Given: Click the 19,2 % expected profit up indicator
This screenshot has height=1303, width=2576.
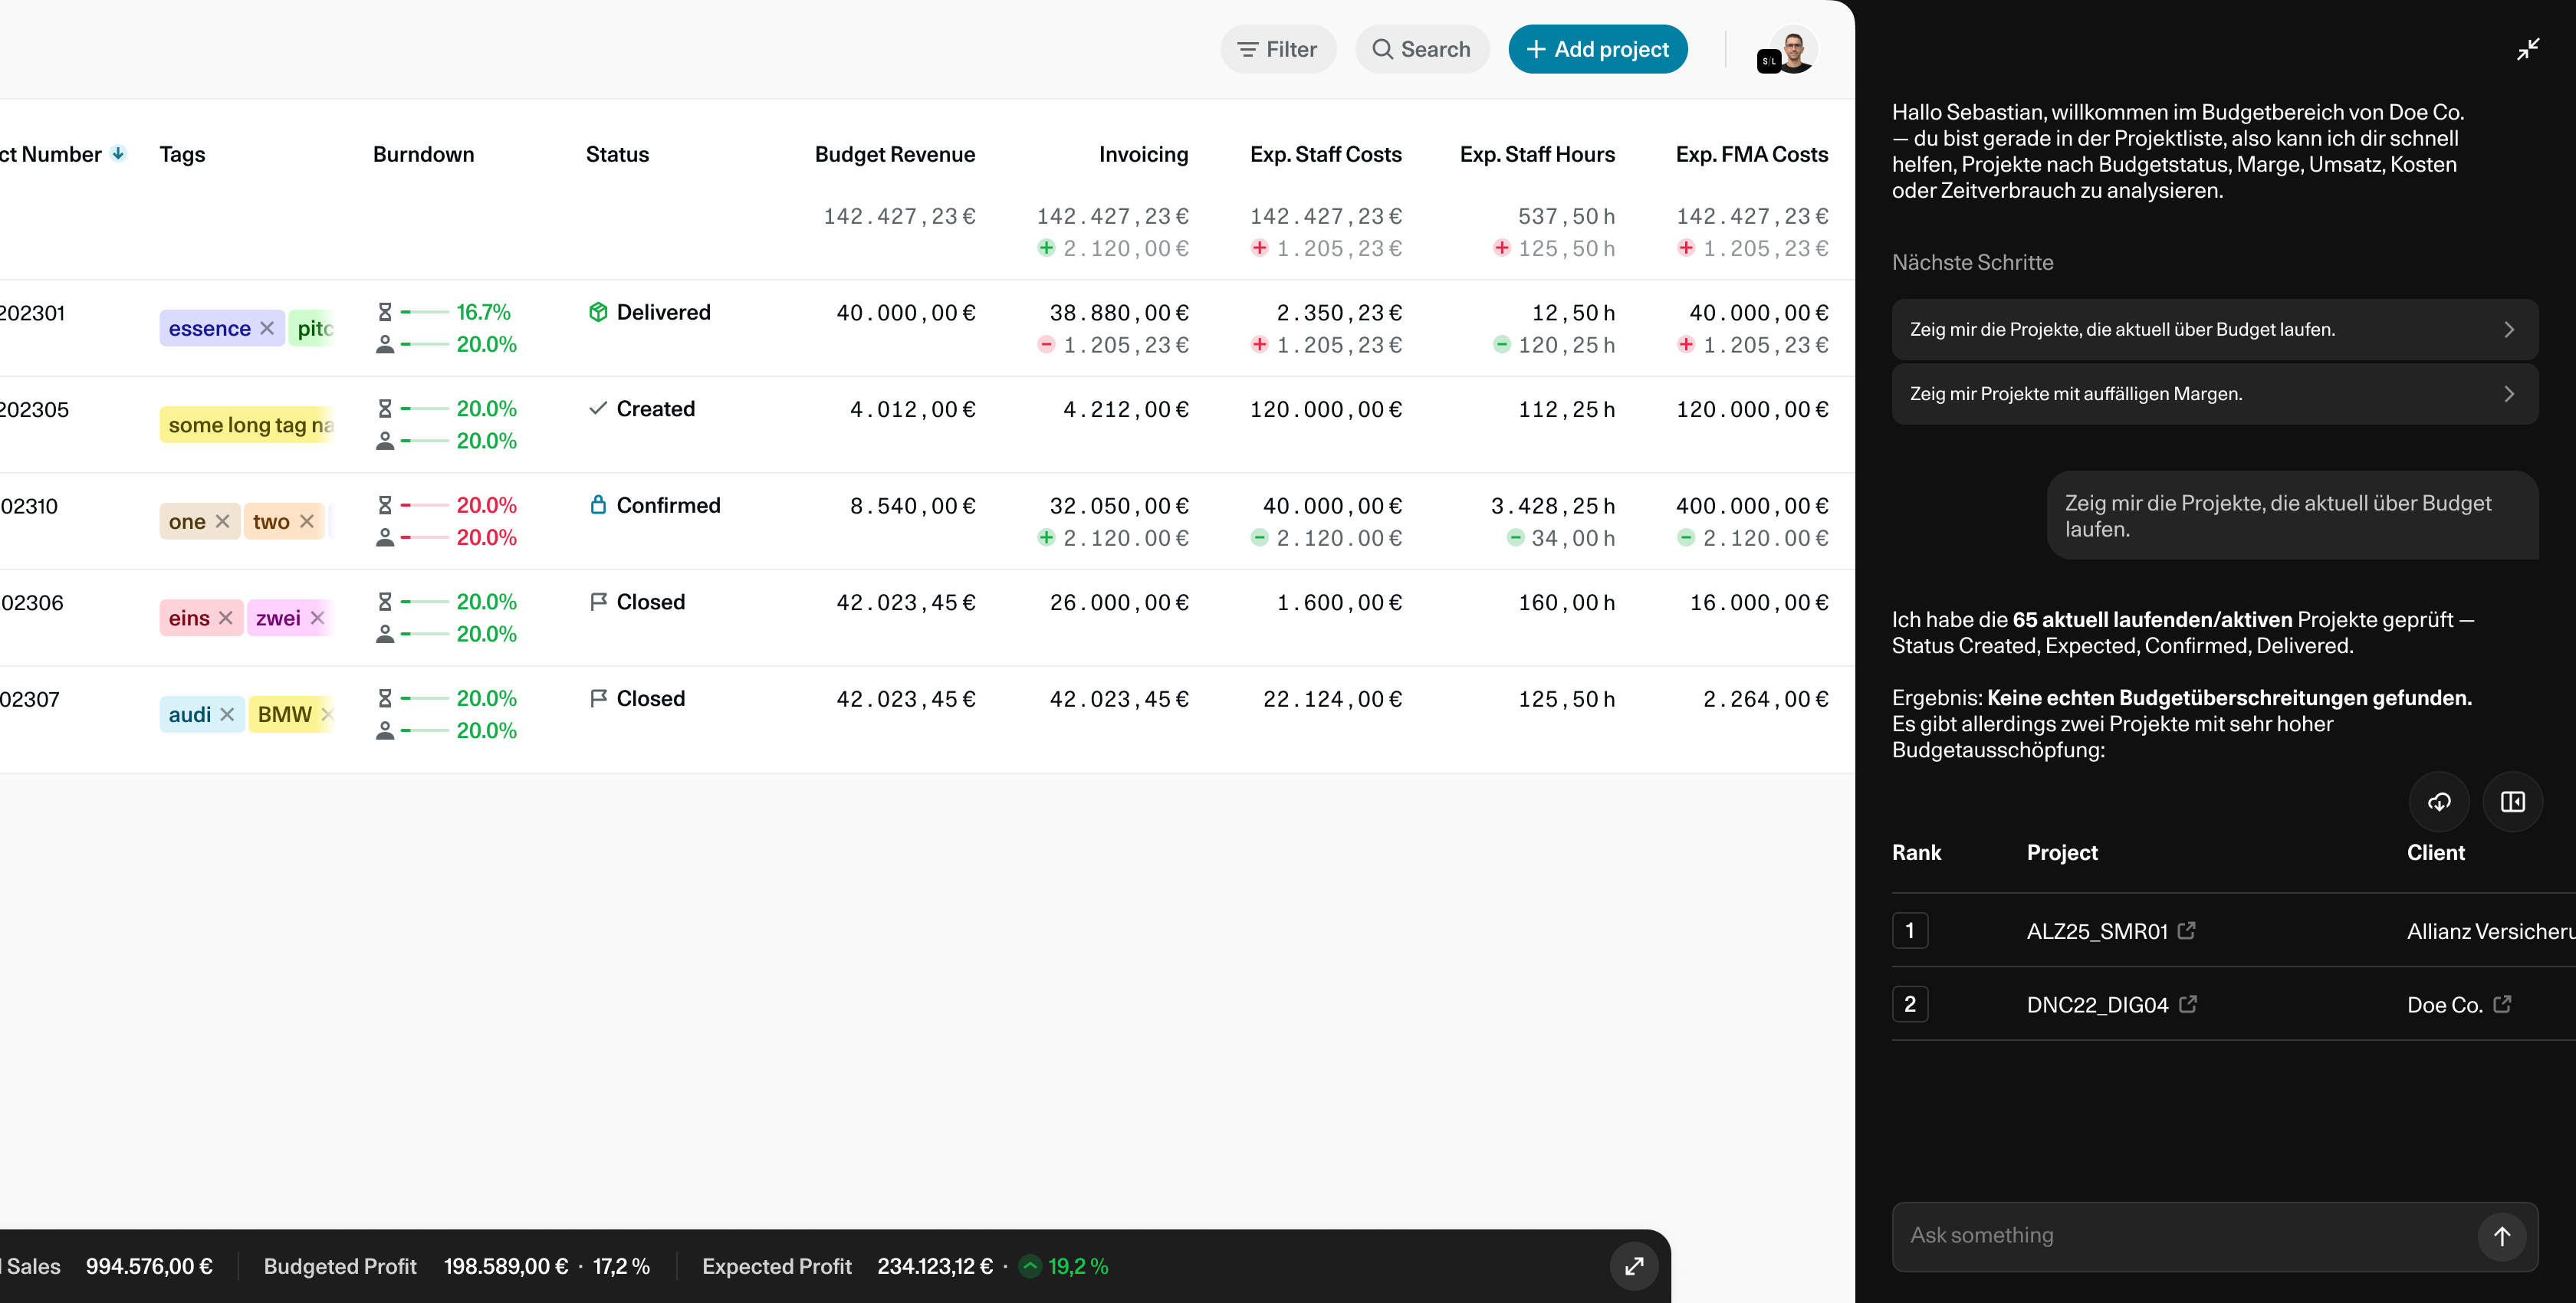Looking at the screenshot, I should [x=1063, y=1266].
